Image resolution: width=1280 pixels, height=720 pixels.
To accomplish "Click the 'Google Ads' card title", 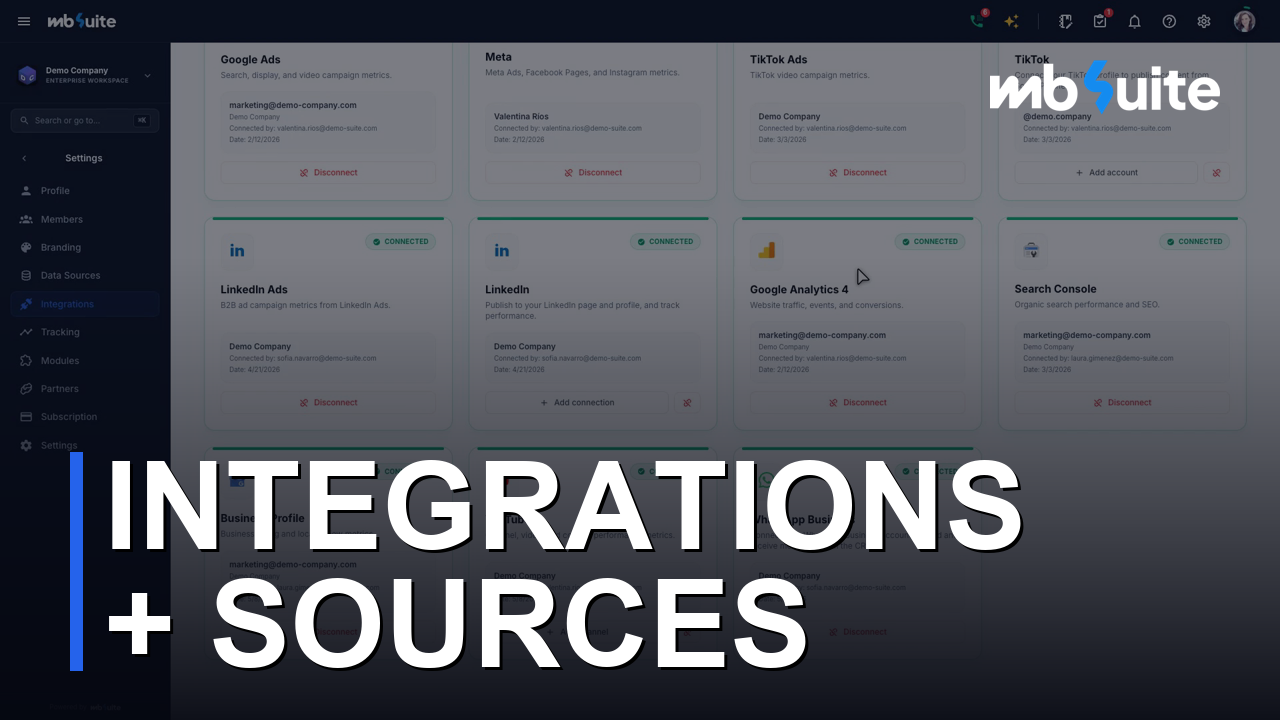I will 250,60.
